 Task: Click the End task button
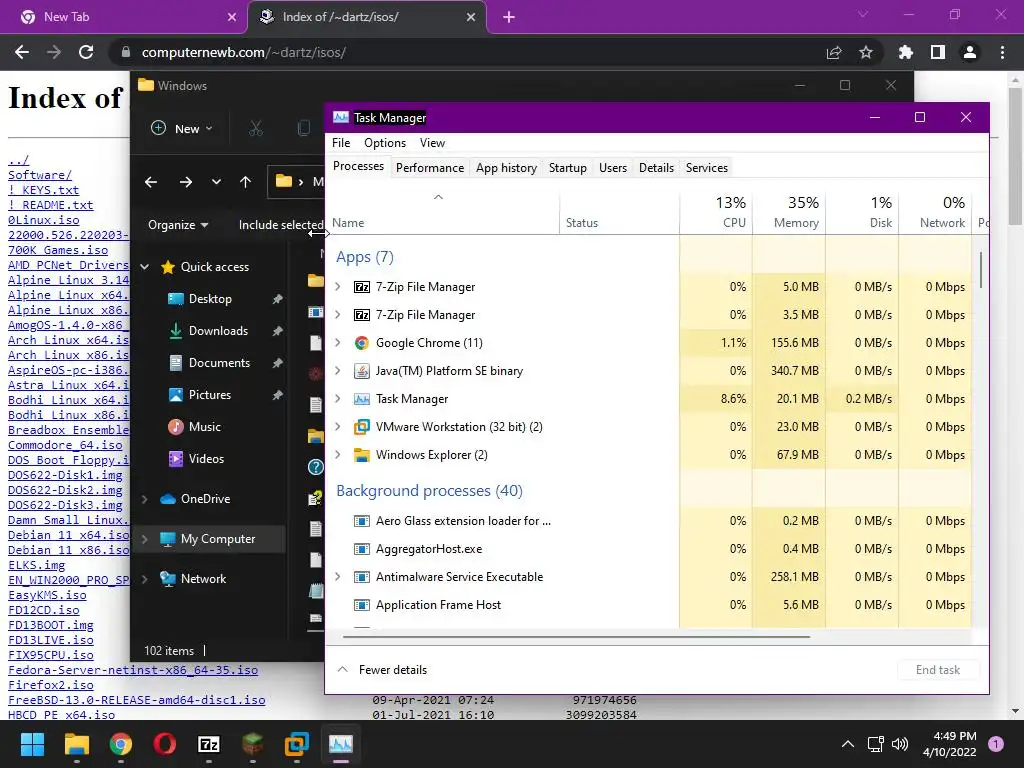tap(938, 670)
